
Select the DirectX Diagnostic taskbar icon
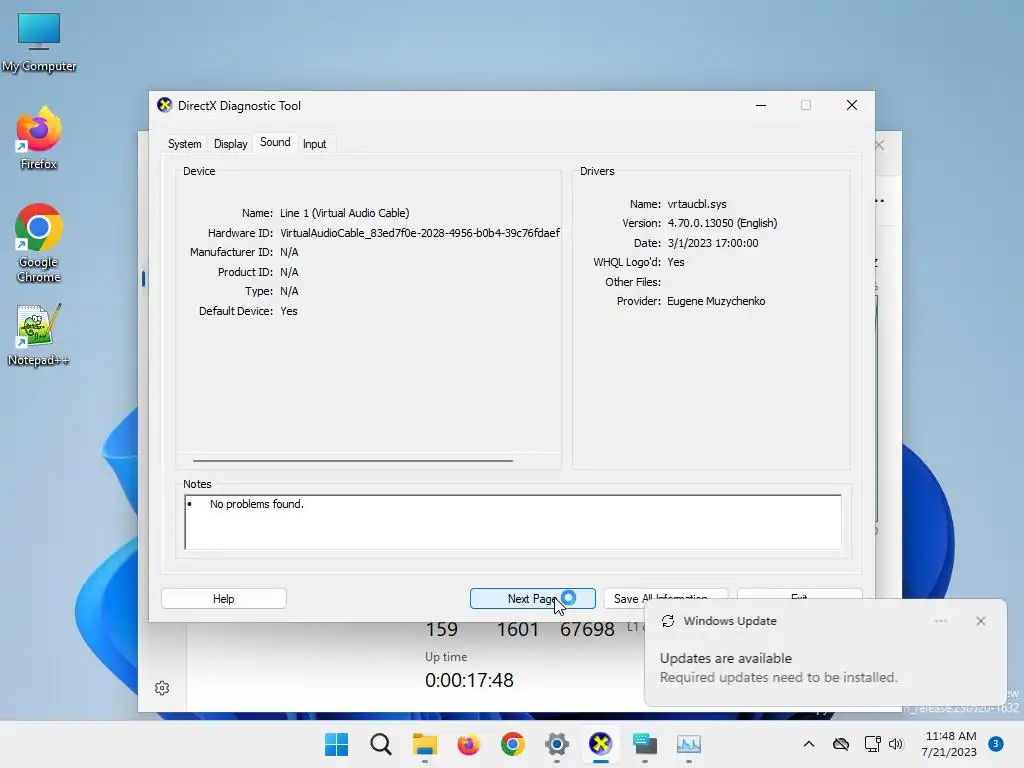click(600, 744)
